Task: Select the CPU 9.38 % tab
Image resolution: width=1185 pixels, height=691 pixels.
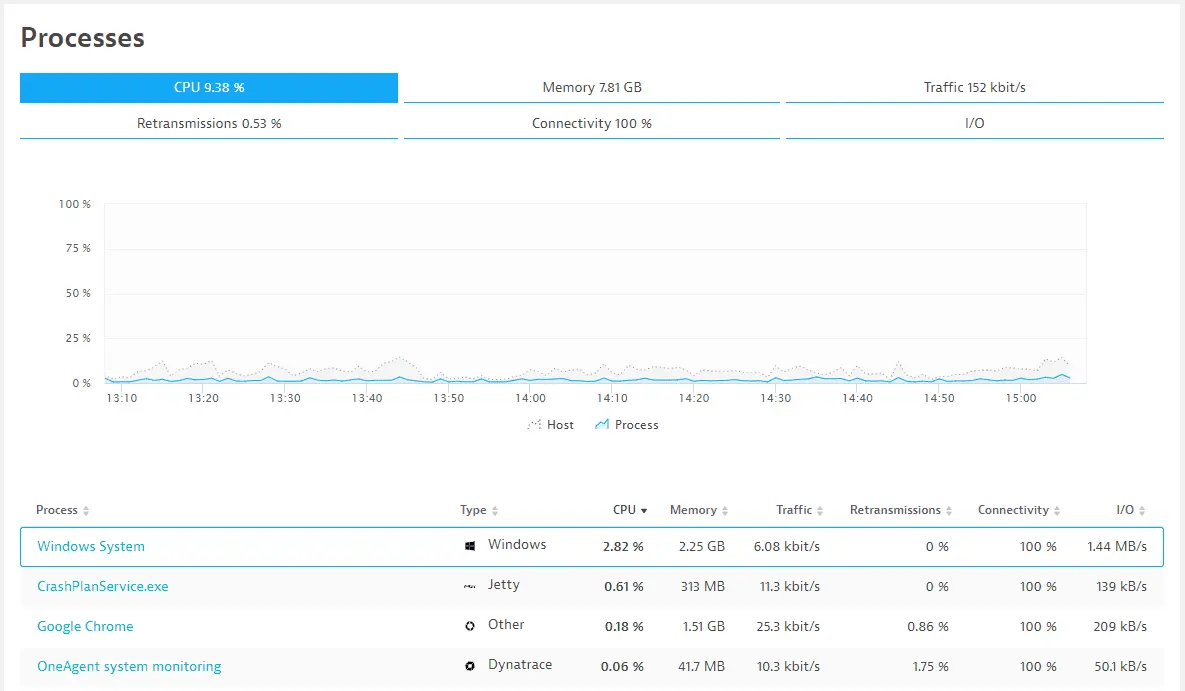Action: [x=209, y=88]
